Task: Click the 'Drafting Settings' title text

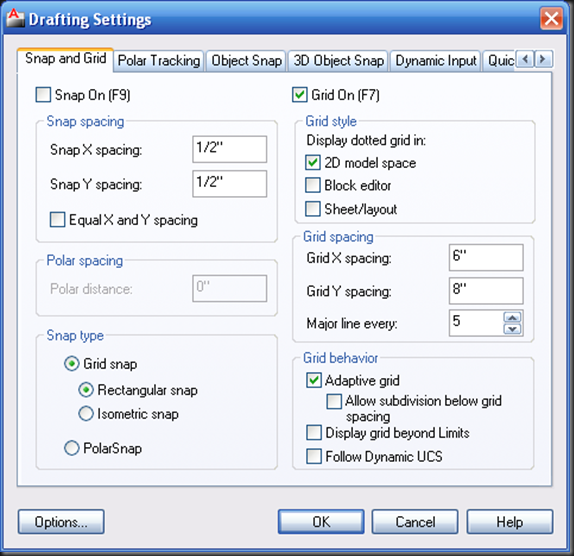Action: tap(90, 20)
